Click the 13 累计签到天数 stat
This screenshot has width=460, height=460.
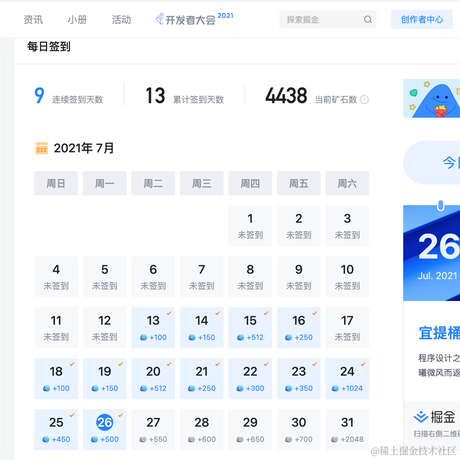click(185, 96)
